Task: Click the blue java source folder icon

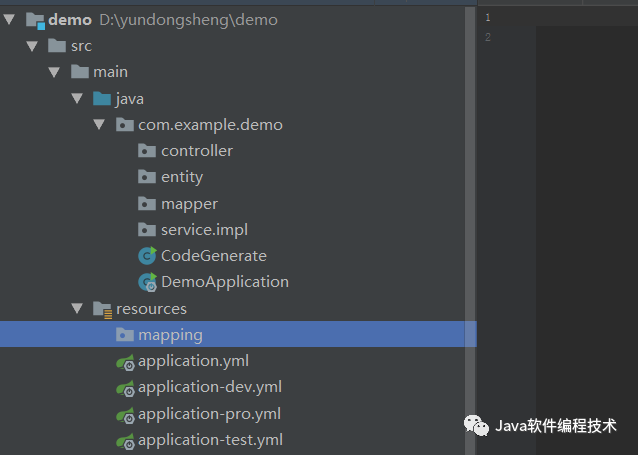Action: (x=102, y=98)
